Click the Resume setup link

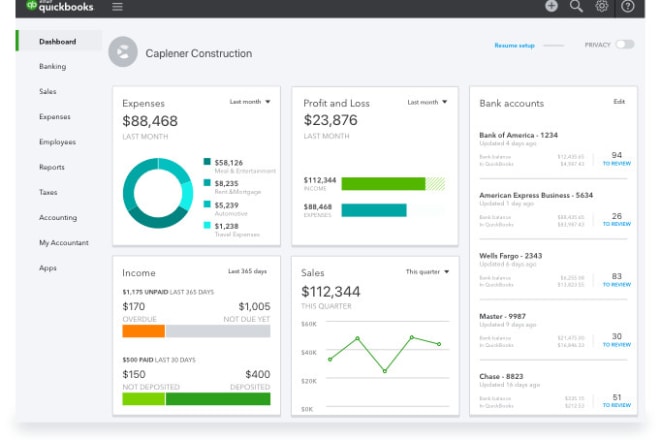pos(514,45)
